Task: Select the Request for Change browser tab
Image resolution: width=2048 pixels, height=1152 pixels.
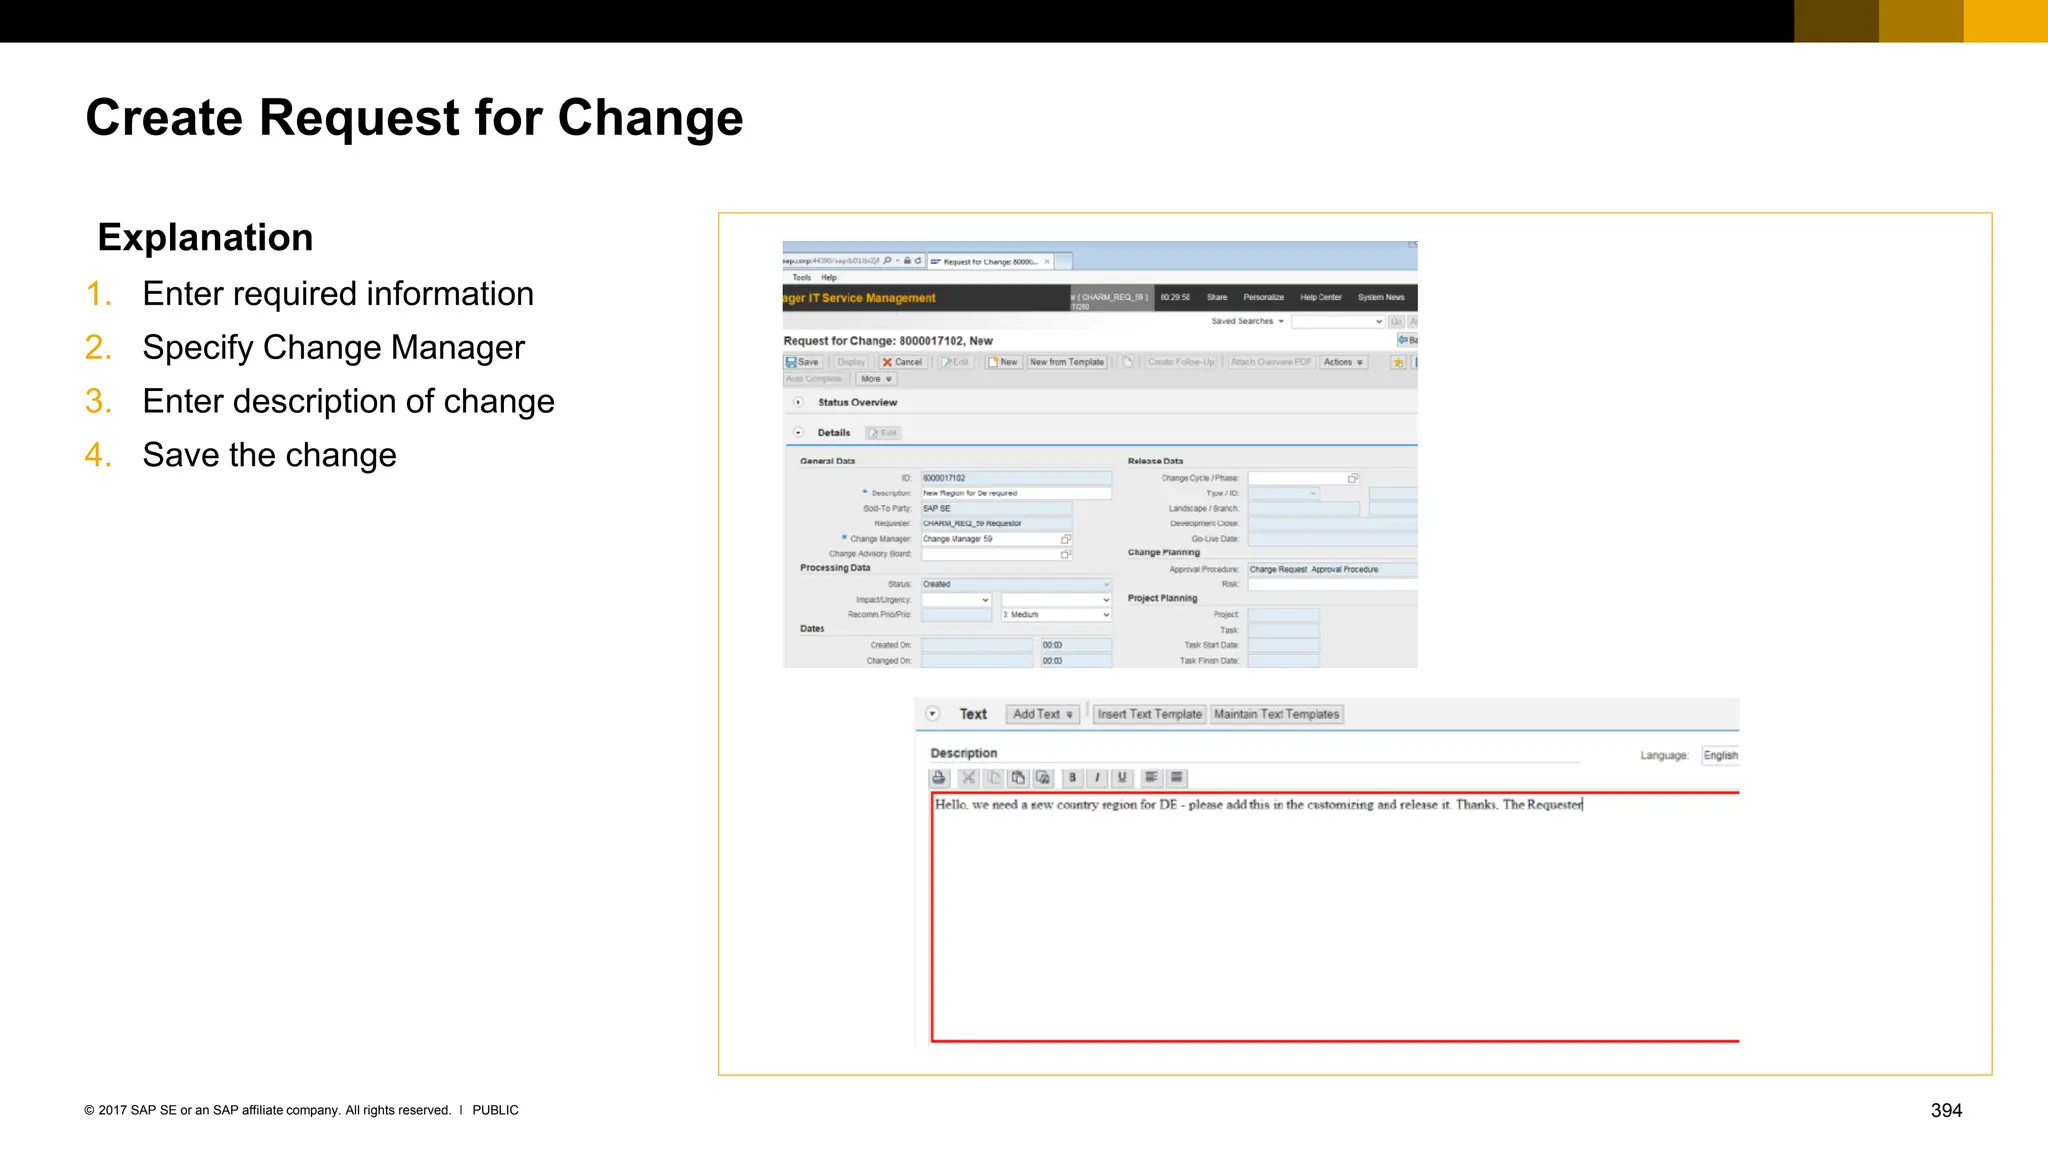Action: point(990,261)
